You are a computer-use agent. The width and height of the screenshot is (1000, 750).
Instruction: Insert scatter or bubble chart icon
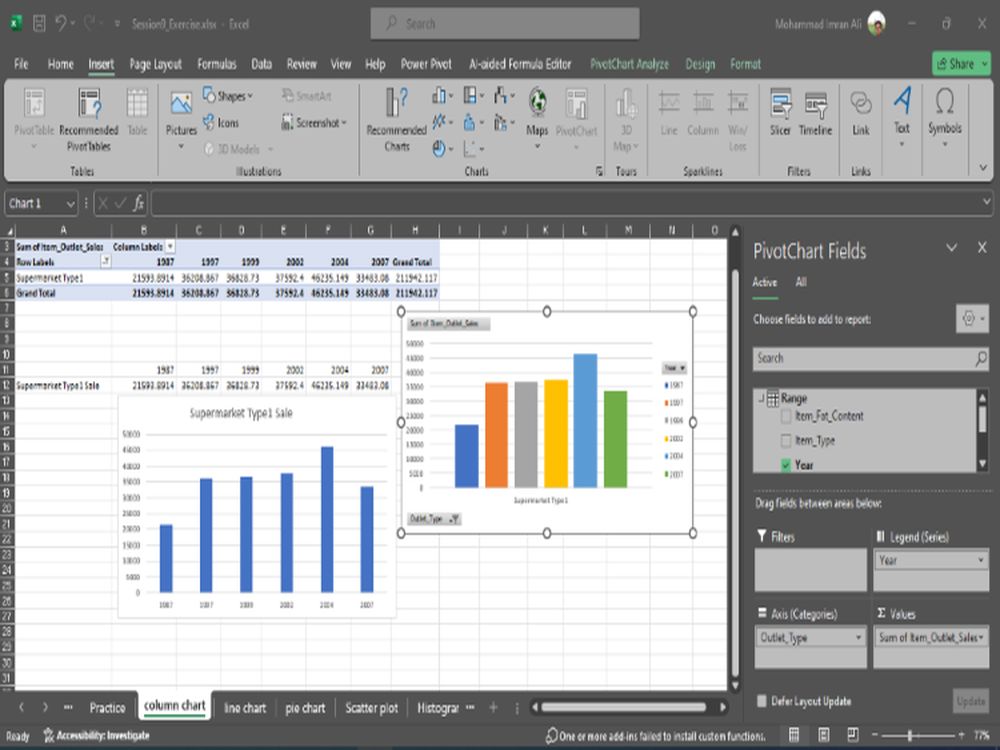[473, 149]
